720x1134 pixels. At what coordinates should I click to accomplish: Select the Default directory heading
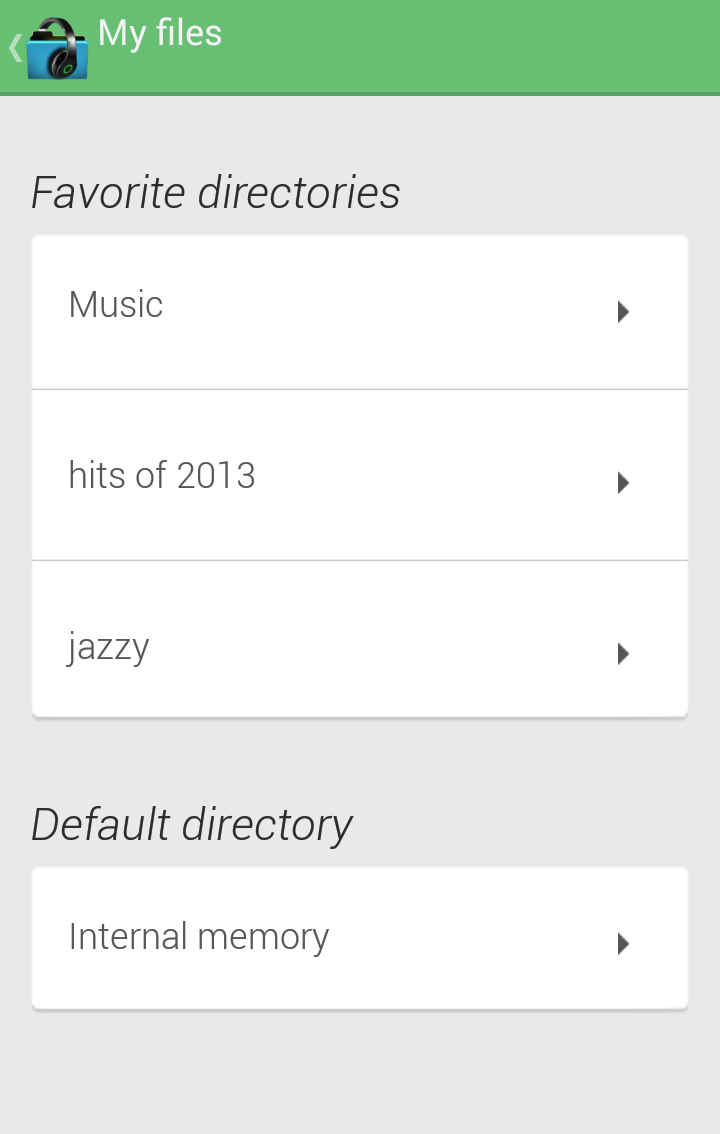192,825
